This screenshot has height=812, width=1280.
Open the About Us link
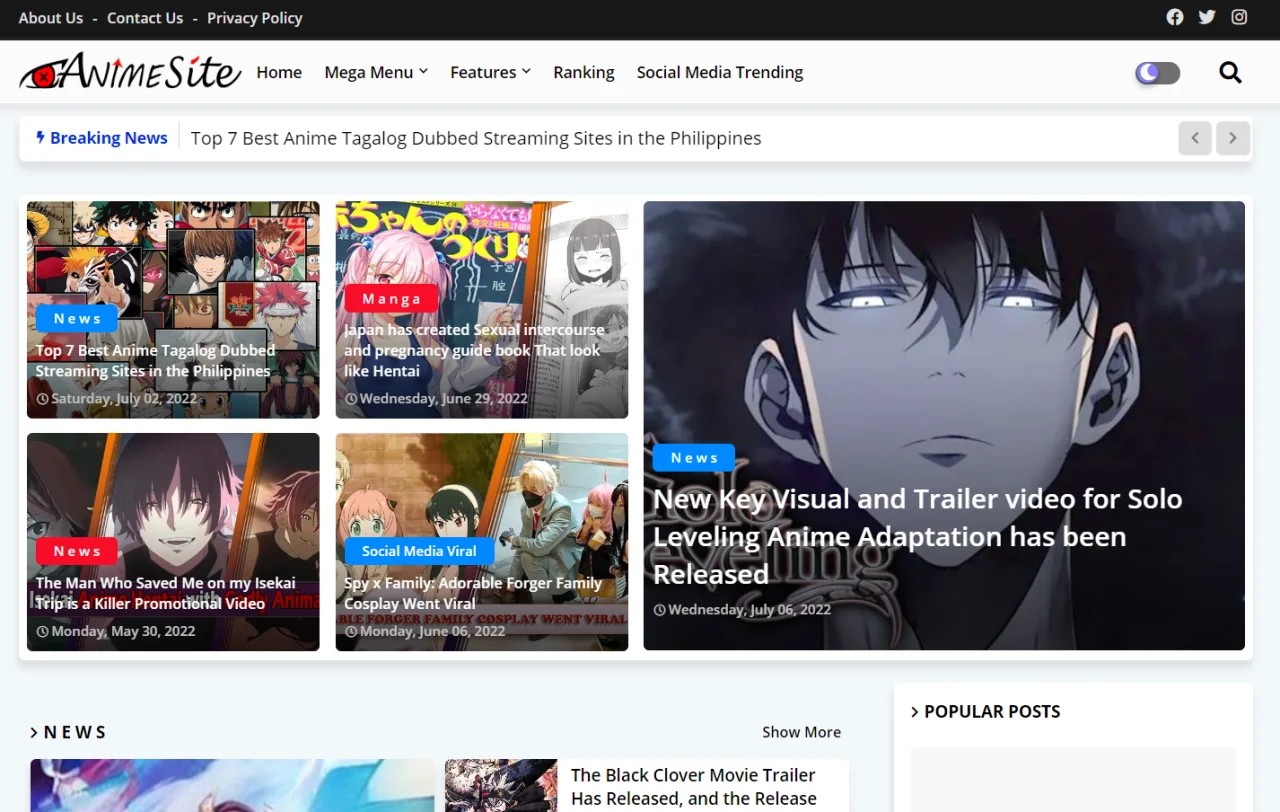[51, 18]
